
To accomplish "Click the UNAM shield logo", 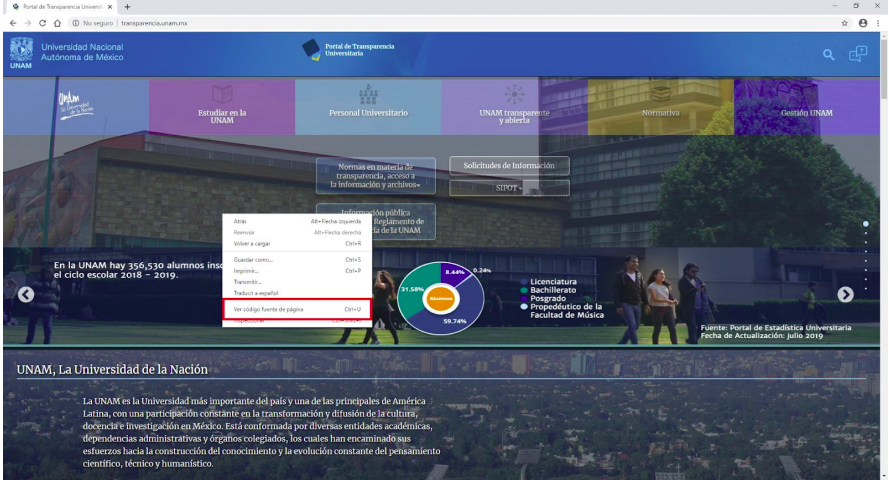I will (21, 53).
